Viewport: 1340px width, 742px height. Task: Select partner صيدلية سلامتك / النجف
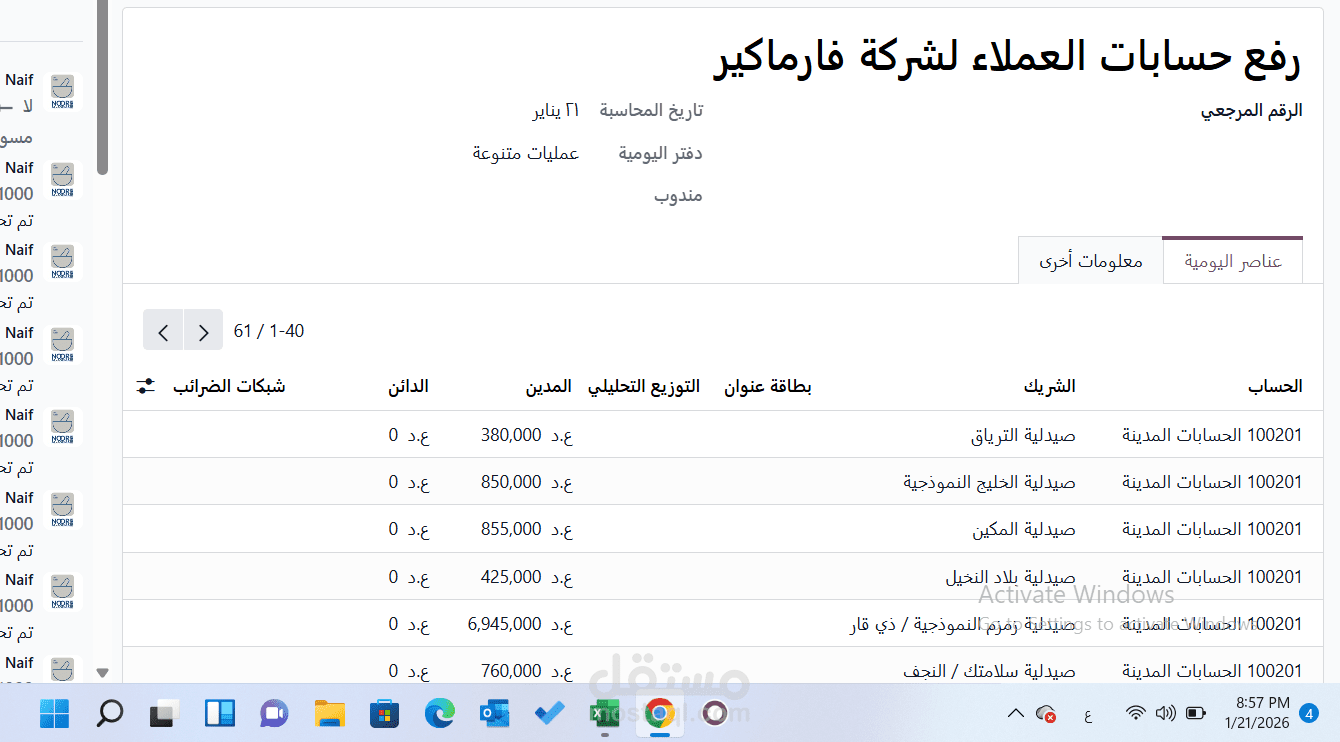989,671
